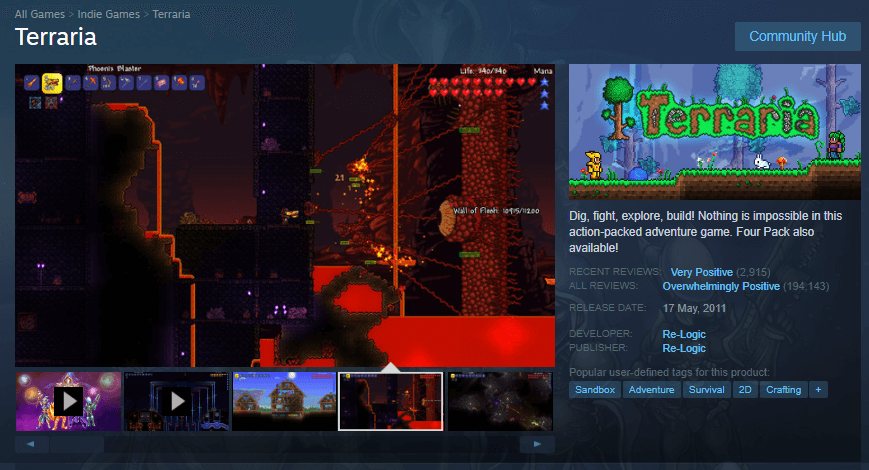Select the Adventure tag

click(651, 390)
